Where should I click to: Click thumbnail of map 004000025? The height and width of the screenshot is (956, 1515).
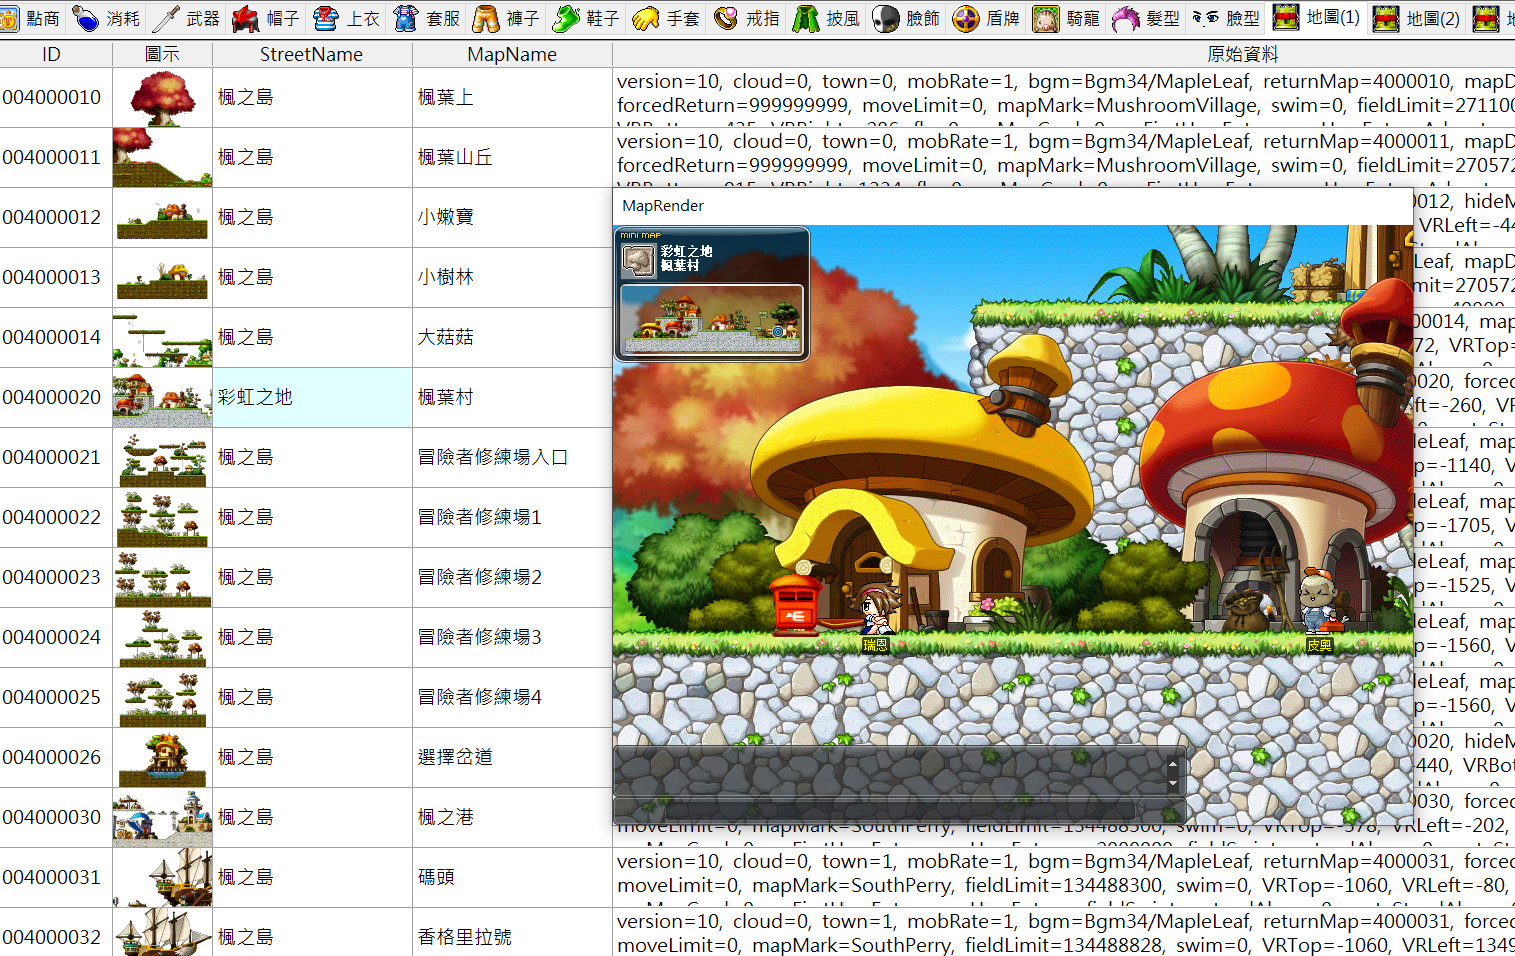click(162, 698)
